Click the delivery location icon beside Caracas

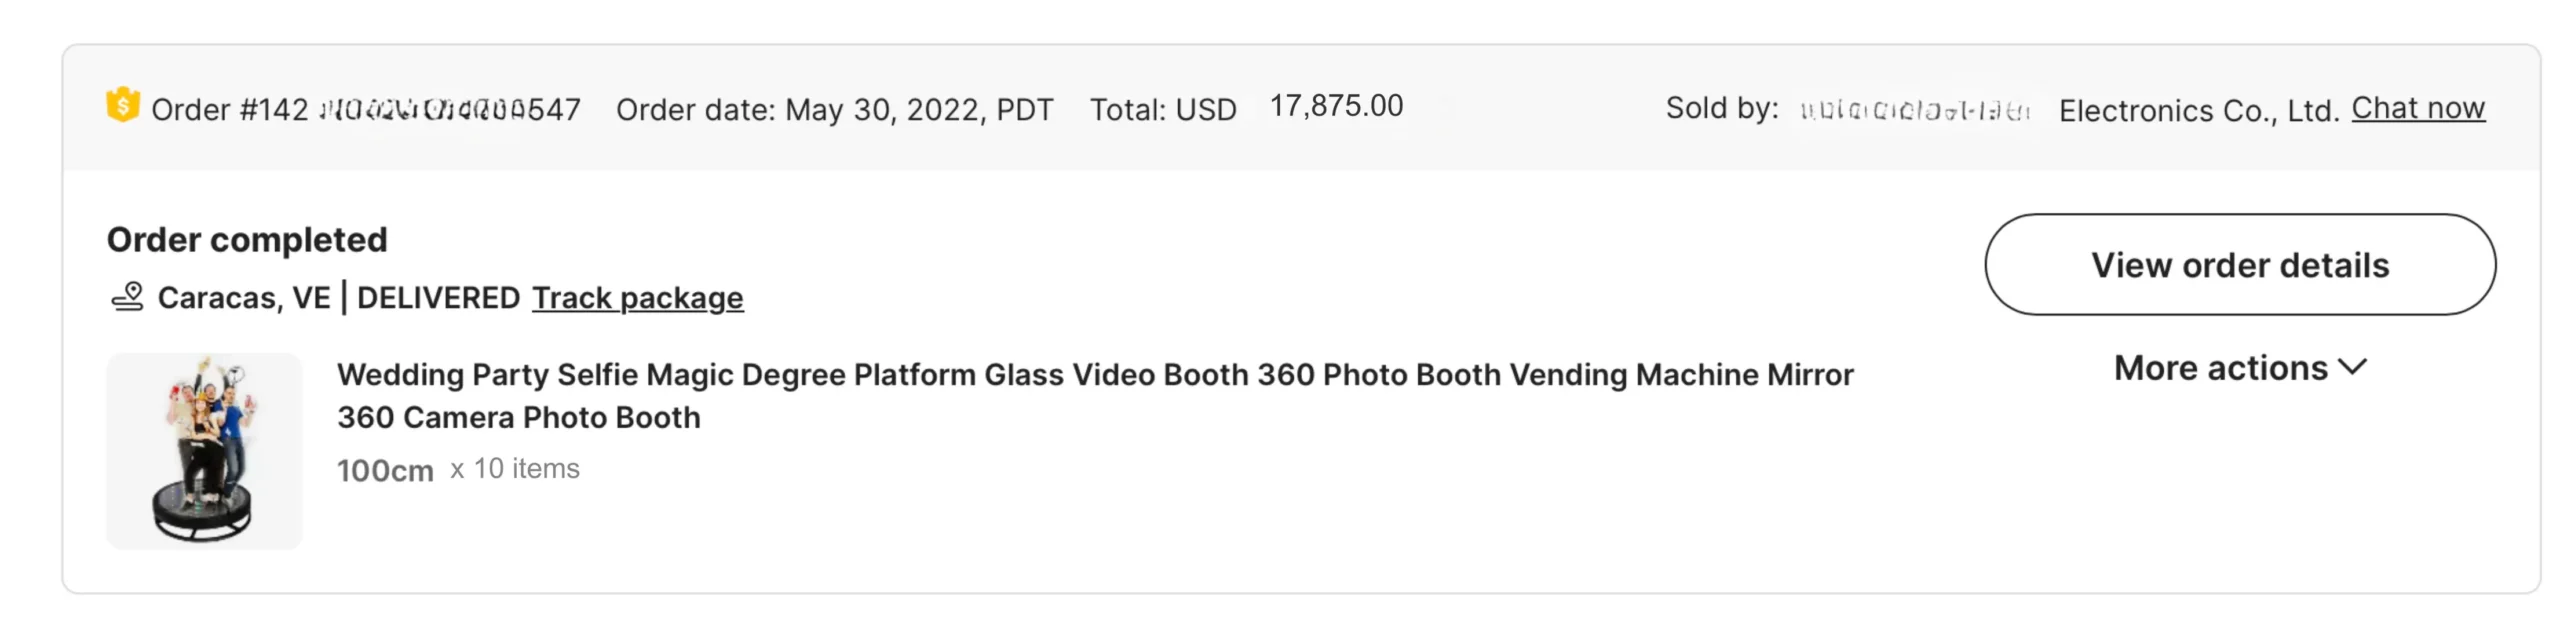point(127,297)
